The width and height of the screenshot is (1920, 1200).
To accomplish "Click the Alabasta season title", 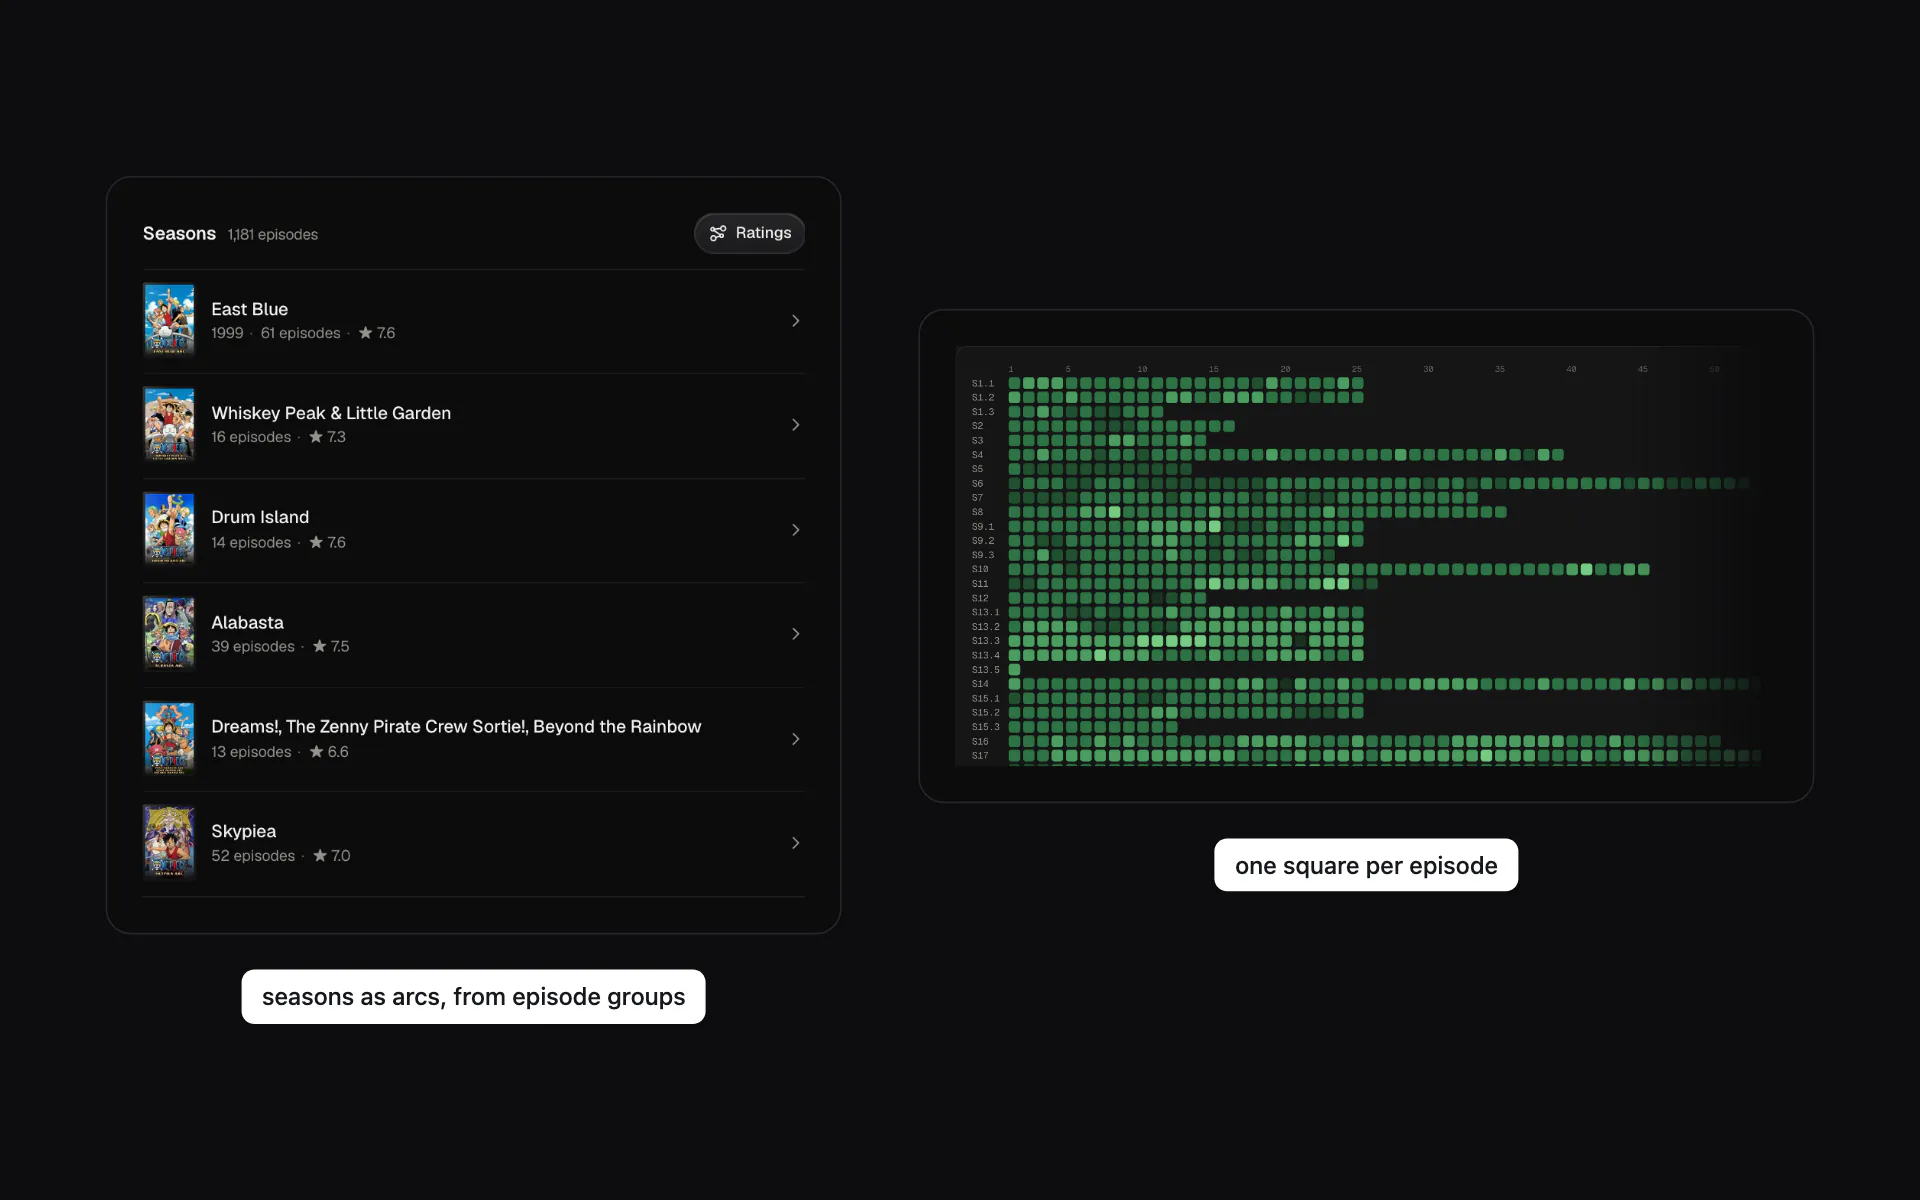I will point(247,622).
